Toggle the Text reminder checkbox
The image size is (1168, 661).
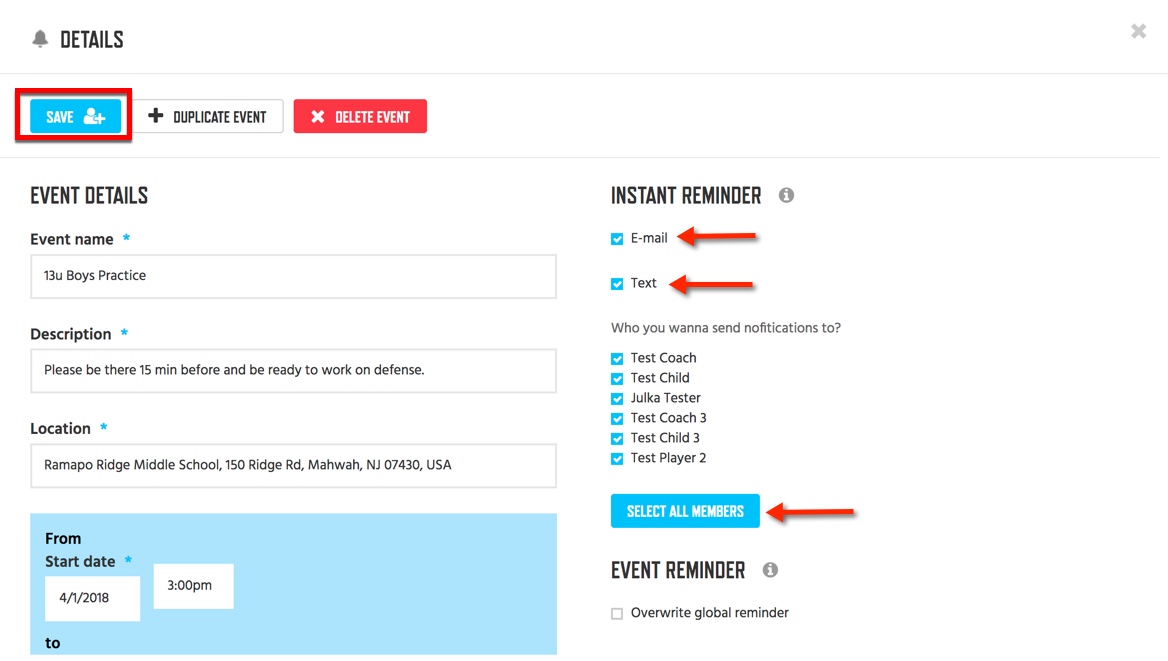point(617,284)
